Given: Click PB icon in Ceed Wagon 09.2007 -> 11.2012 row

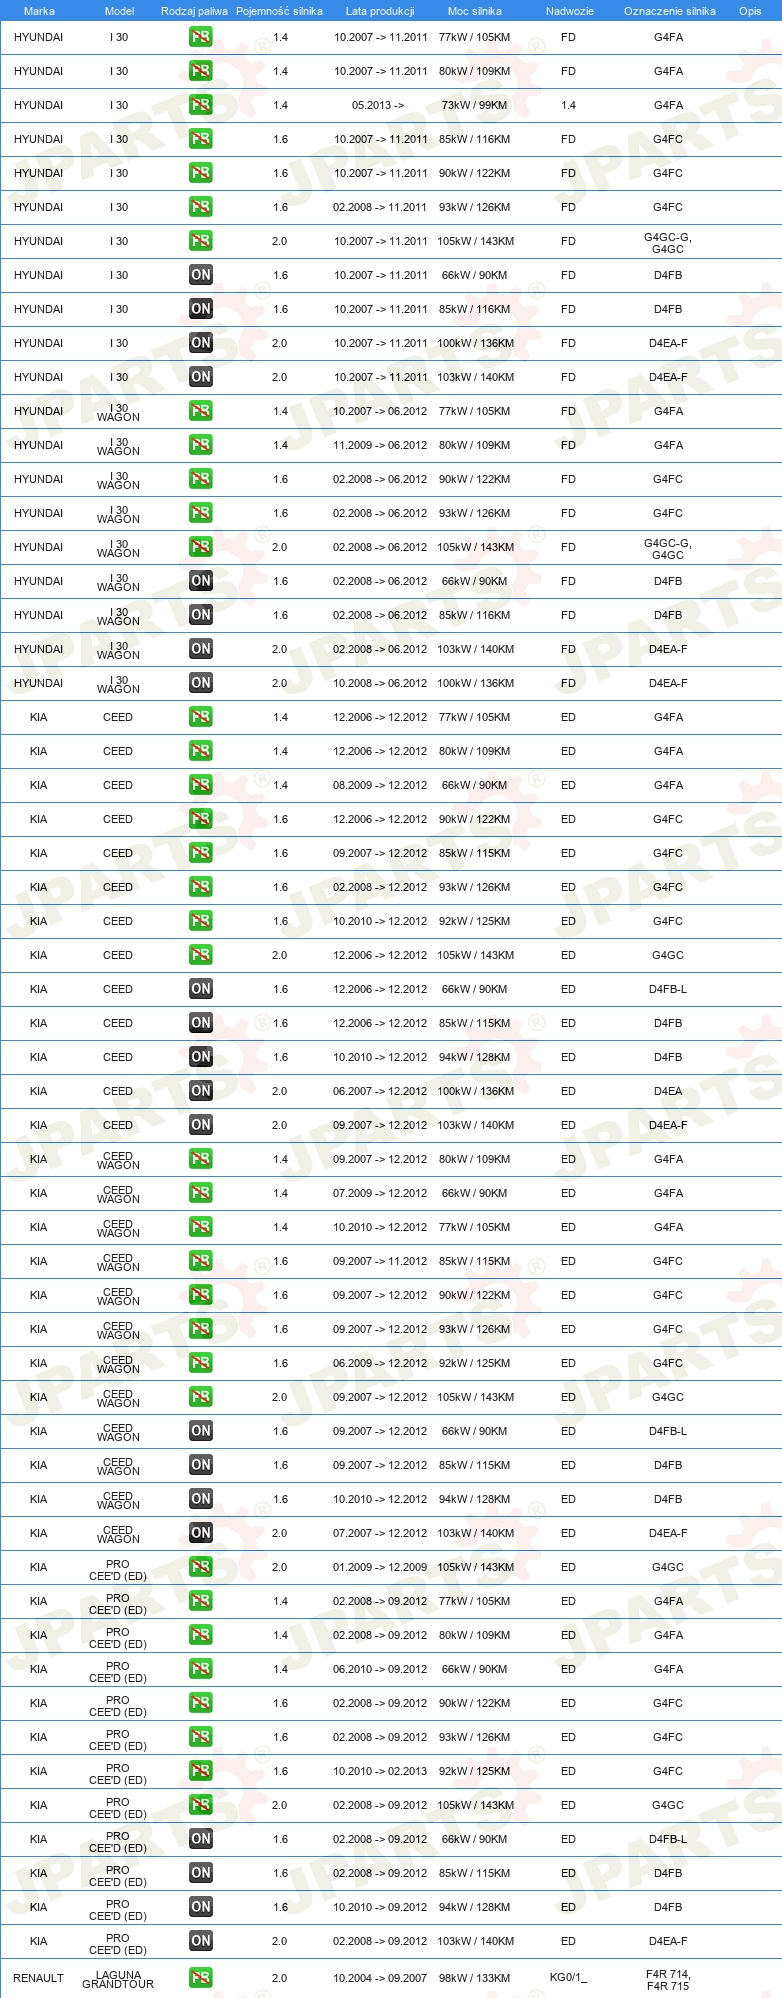Looking at the screenshot, I should 201,1261.
